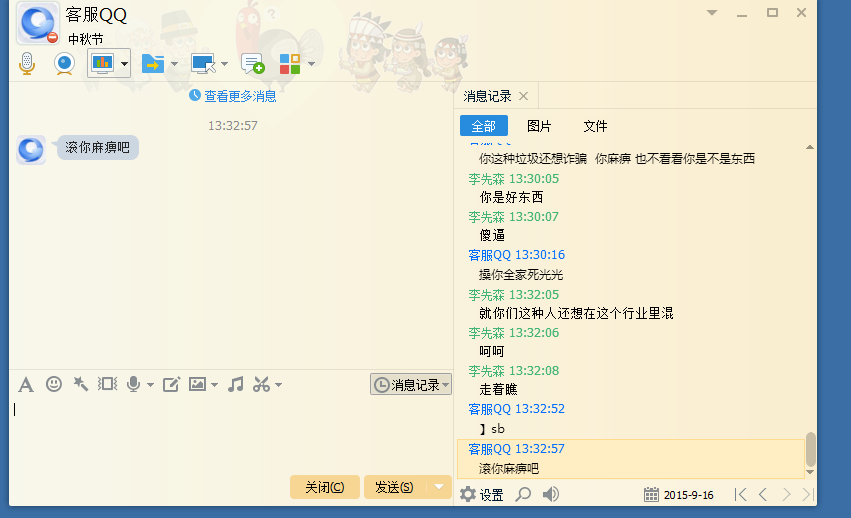Close the 消息记录 panel tab
The image size is (851, 518).
[x=523, y=96]
